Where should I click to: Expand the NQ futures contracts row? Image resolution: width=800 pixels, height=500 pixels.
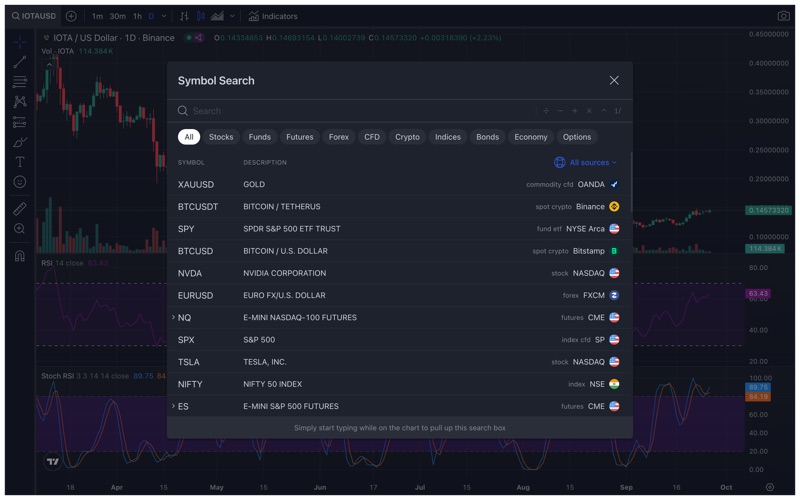tap(173, 318)
